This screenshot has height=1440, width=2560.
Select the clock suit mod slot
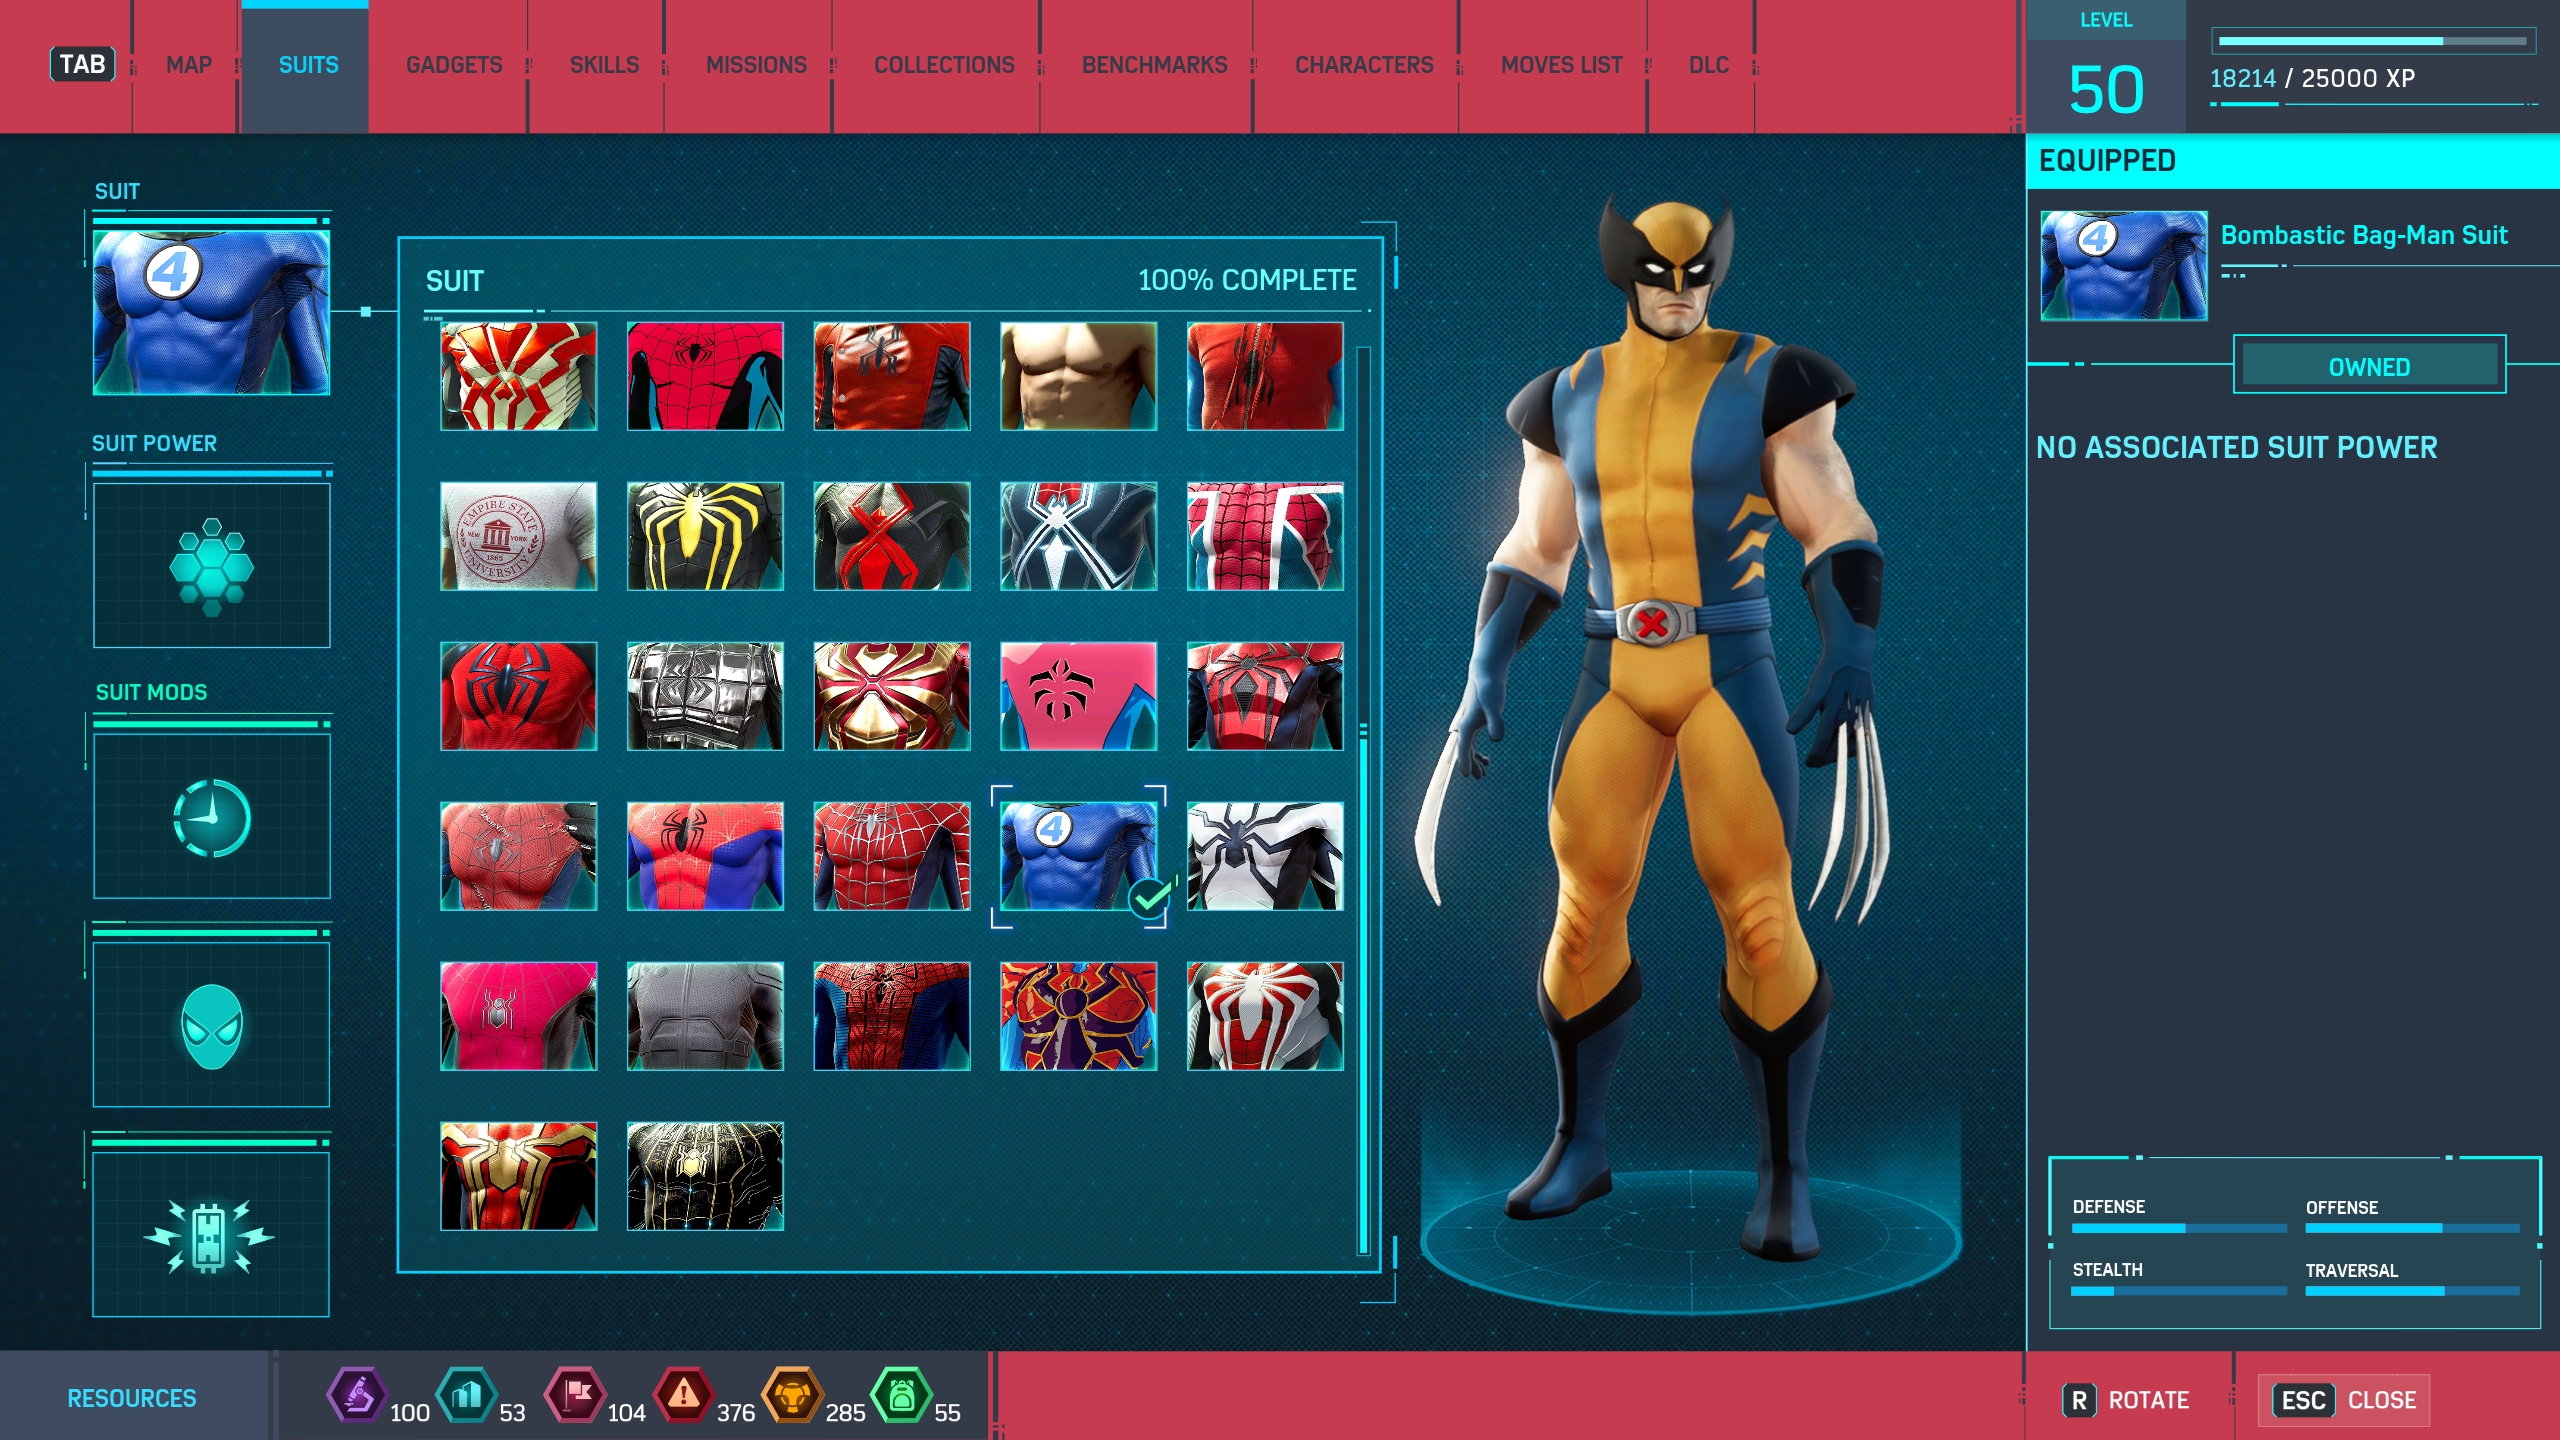coord(211,817)
